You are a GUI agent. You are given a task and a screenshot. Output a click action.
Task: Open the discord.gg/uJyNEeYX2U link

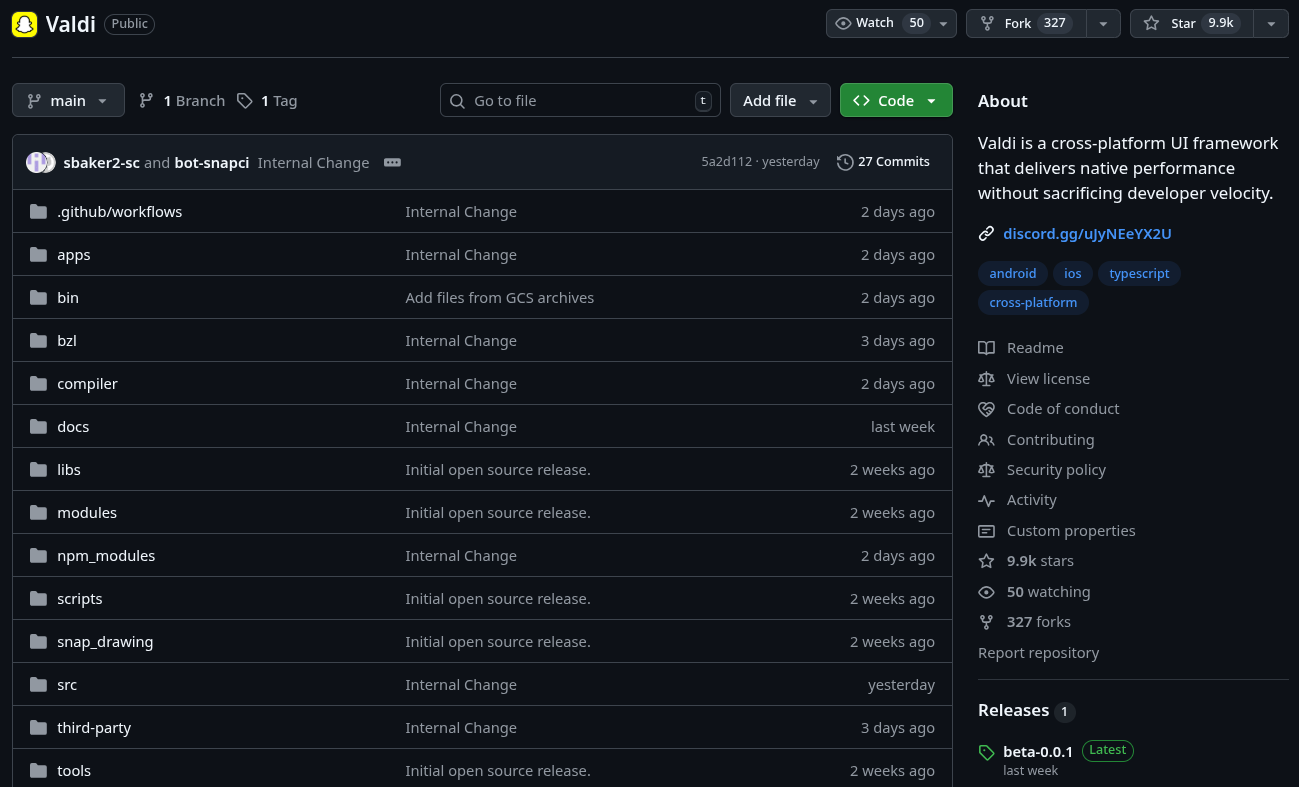(1087, 233)
